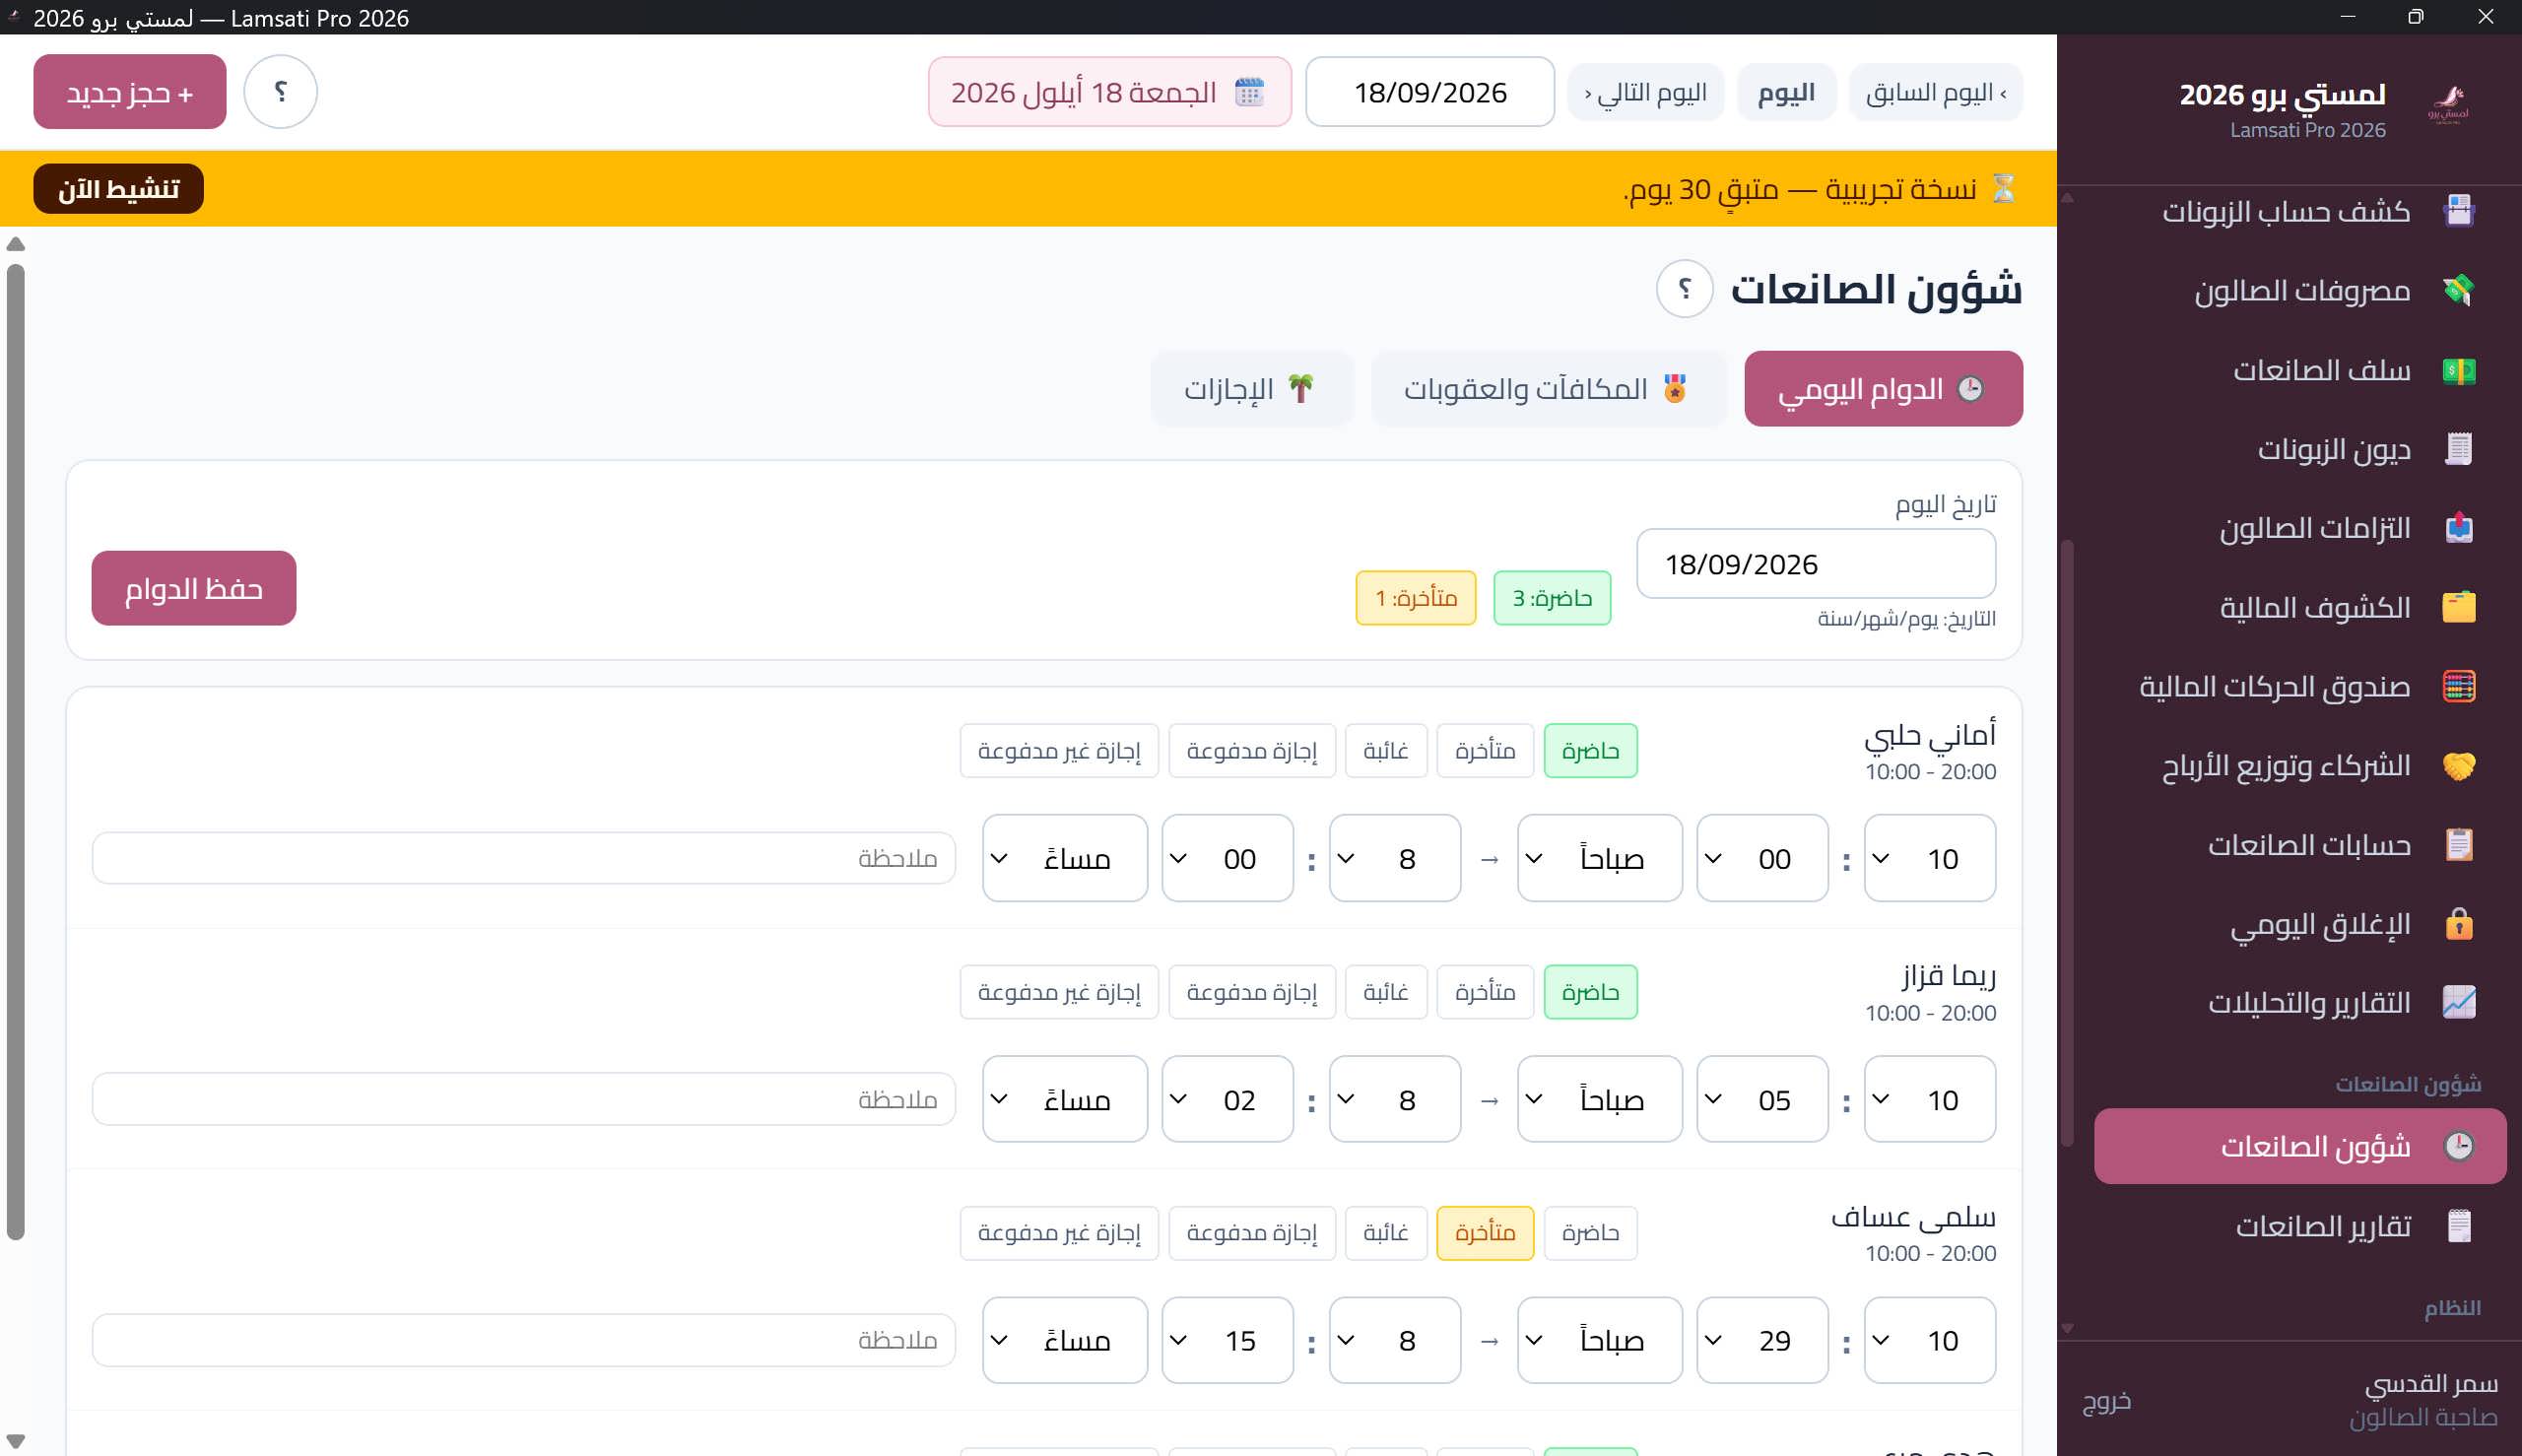Viewport: 2522px width, 1456px height.
Task: Open ريما قزاز start minutes 05 dropdown
Action: 1762,1099
